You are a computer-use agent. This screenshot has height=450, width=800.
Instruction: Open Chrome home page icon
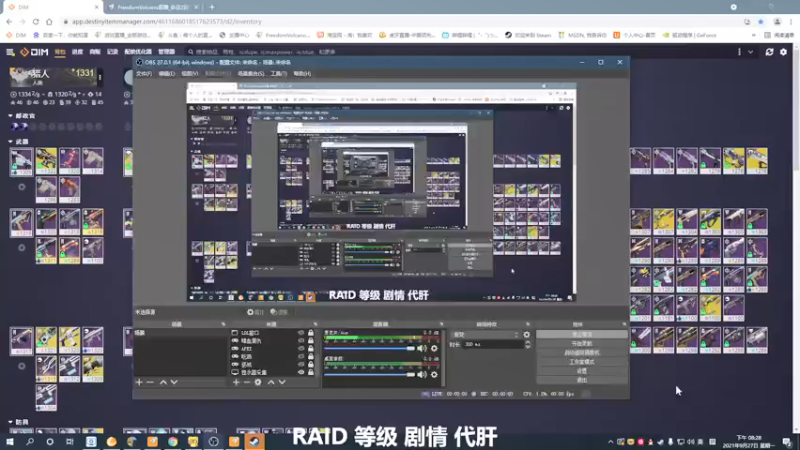pos(49,21)
